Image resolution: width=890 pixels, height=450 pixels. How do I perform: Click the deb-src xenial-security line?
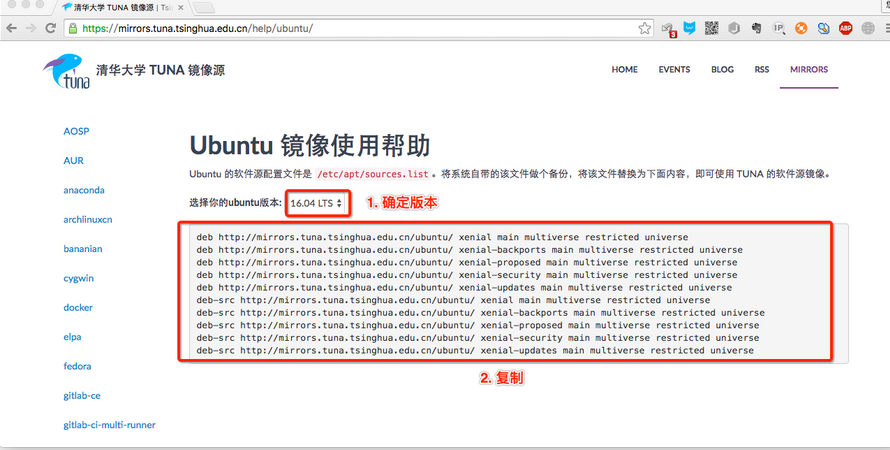coord(477,338)
